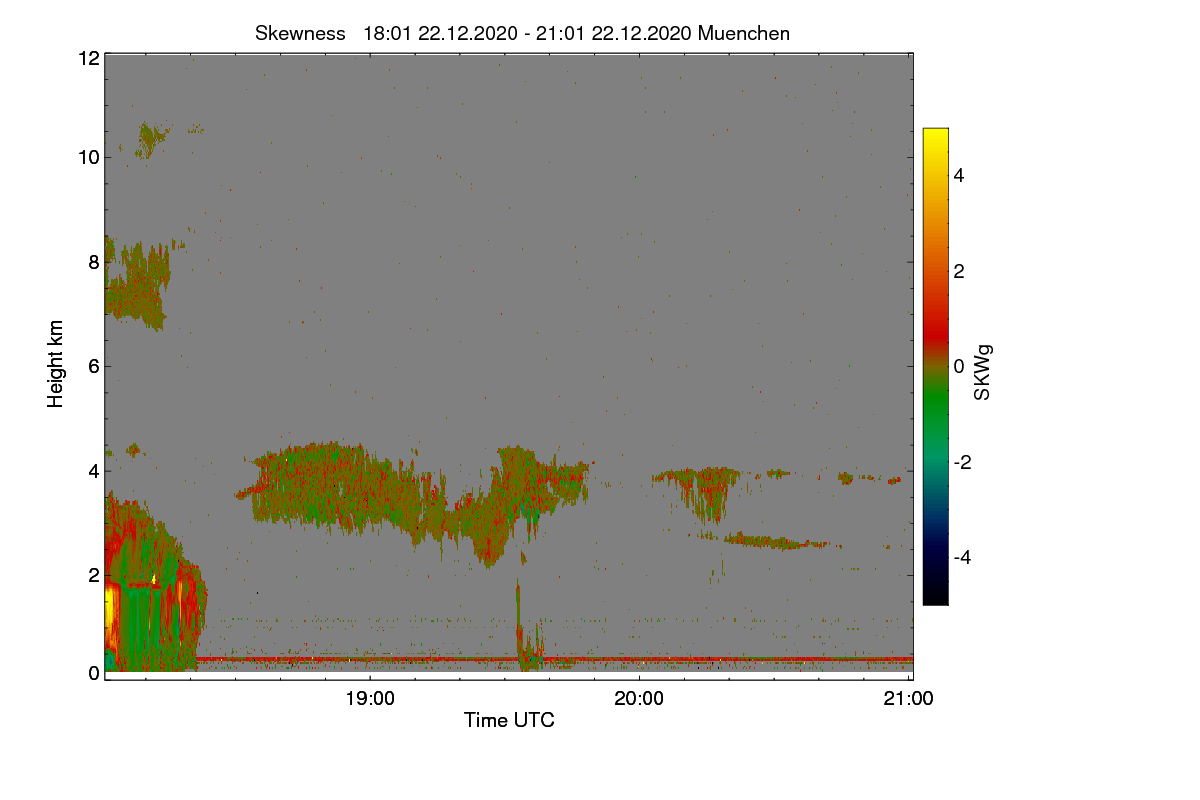This screenshot has width=1200, height=800.
Task: Click the 8 km height tick label
Action: (93, 262)
